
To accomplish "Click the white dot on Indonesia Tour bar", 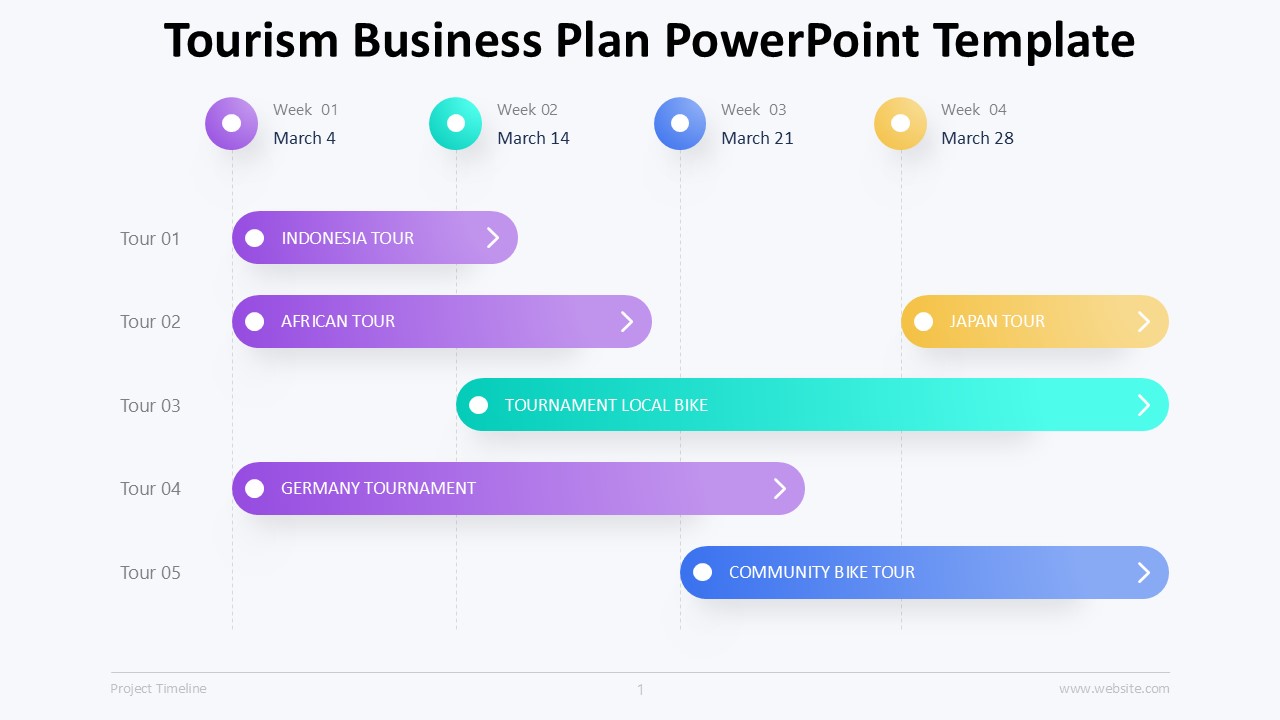I will click(255, 238).
